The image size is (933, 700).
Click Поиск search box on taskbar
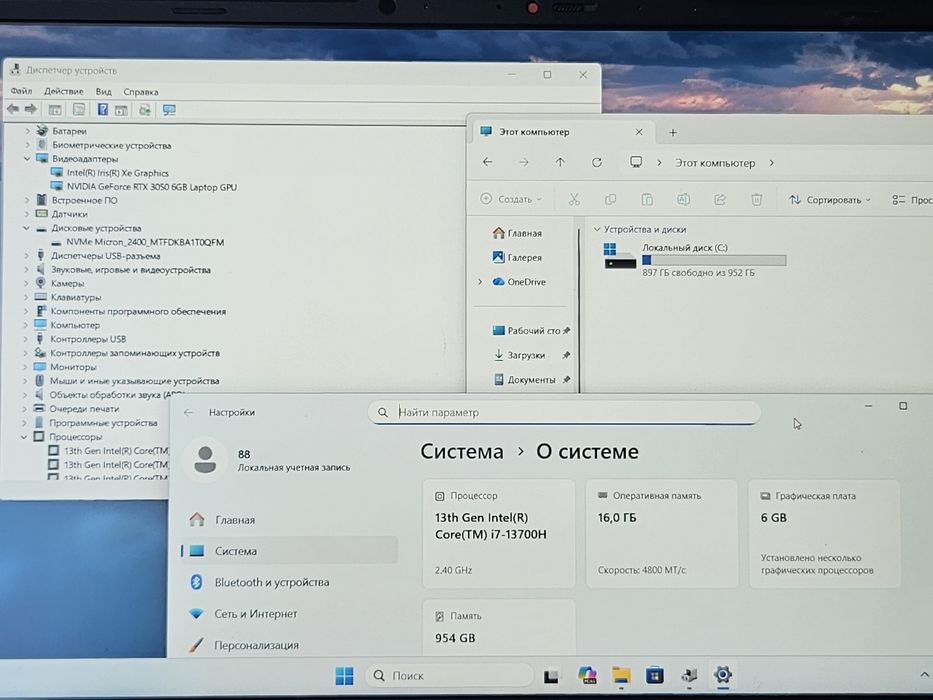pyautogui.click(x=449, y=676)
